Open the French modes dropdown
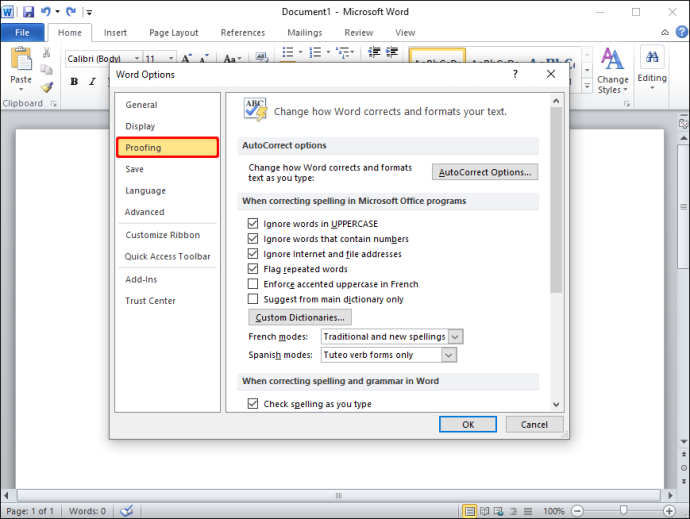Viewport: 690px width, 519px height. pyautogui.click(x=455, y=337)
